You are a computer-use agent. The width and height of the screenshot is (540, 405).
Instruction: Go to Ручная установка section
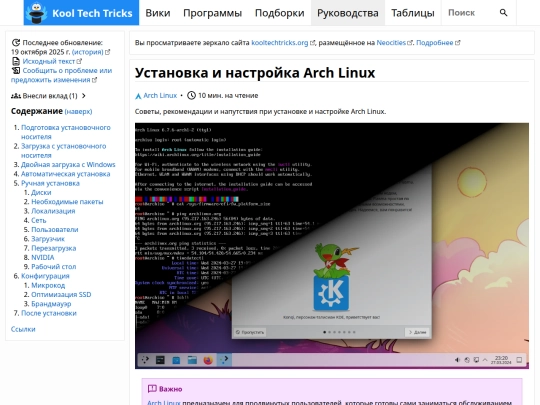point(50,183)
